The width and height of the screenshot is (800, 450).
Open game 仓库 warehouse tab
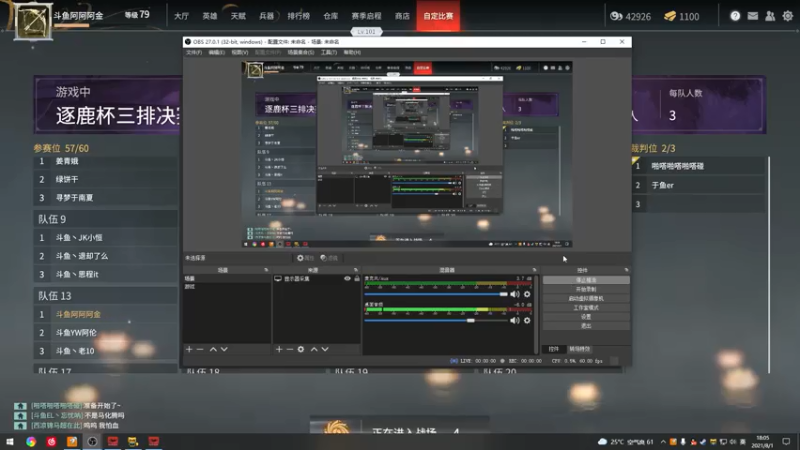point(331,16)
